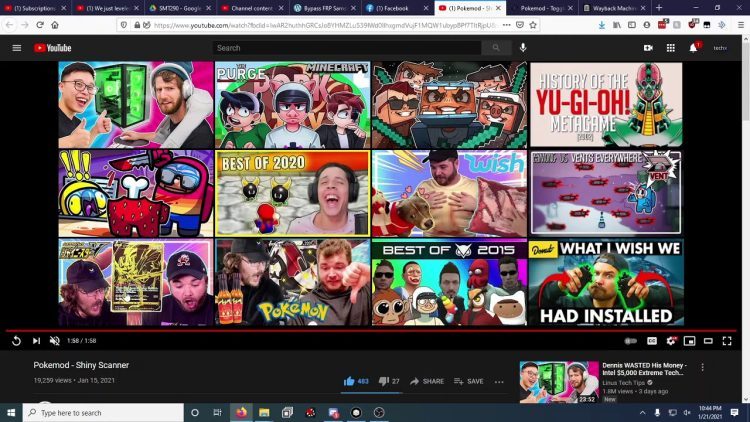Image resolution: width=750 pixels, height=422 pixels.
Task: Select the What I Wish We Had Installed video
Action: (606, 282)
